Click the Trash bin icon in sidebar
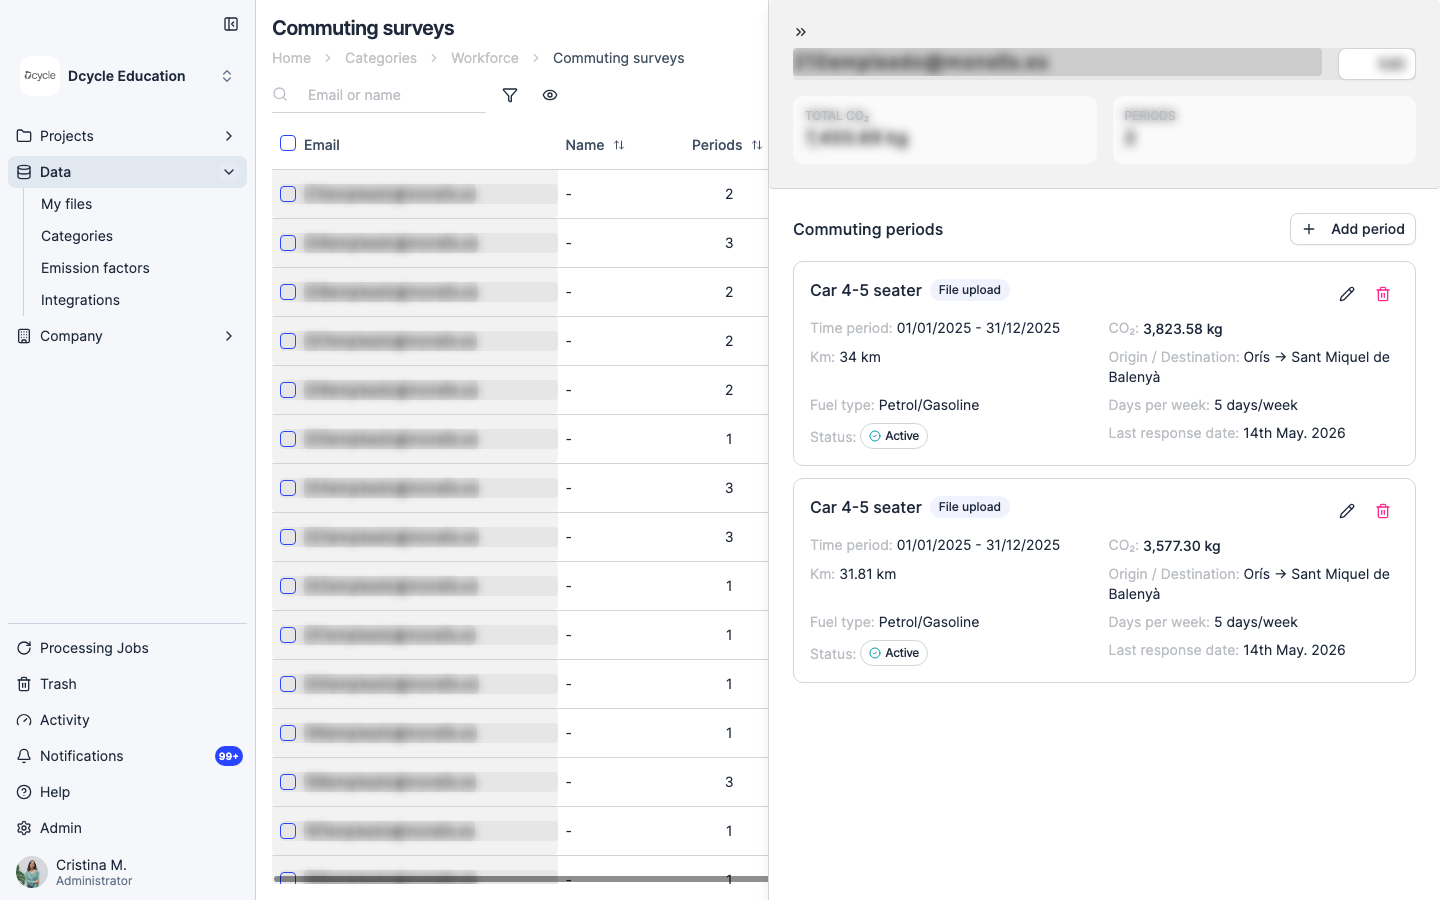The width and height of the screenshot is (1440, 900). [24, 684]
